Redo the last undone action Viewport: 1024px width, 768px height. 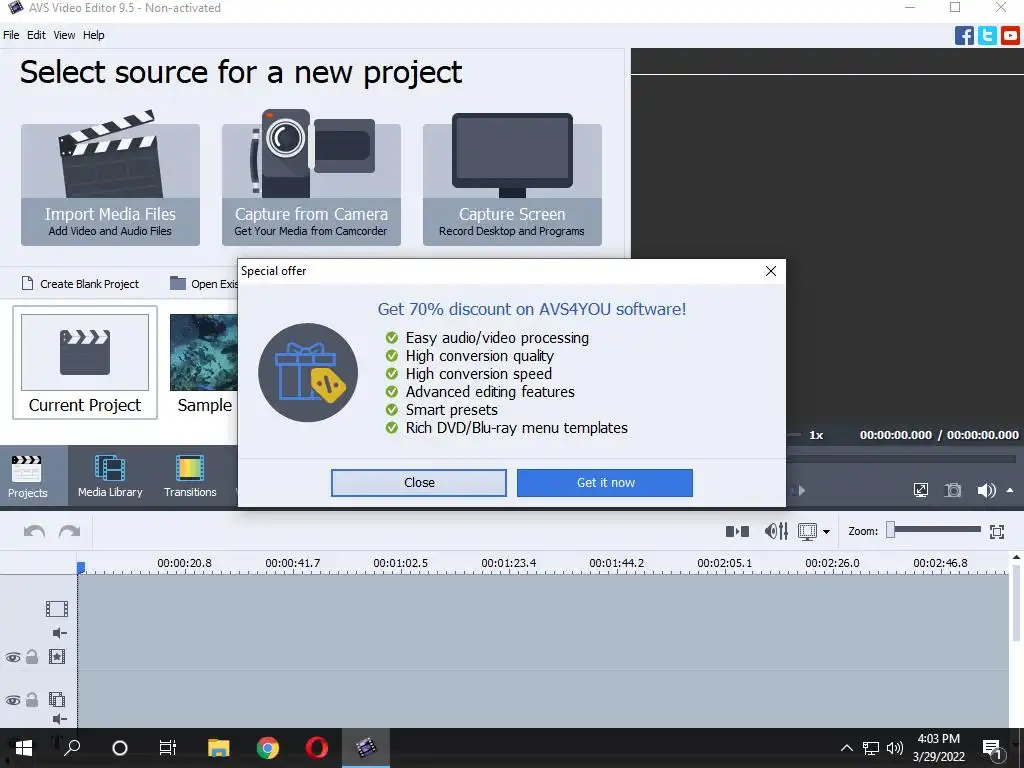coord(69,532)
